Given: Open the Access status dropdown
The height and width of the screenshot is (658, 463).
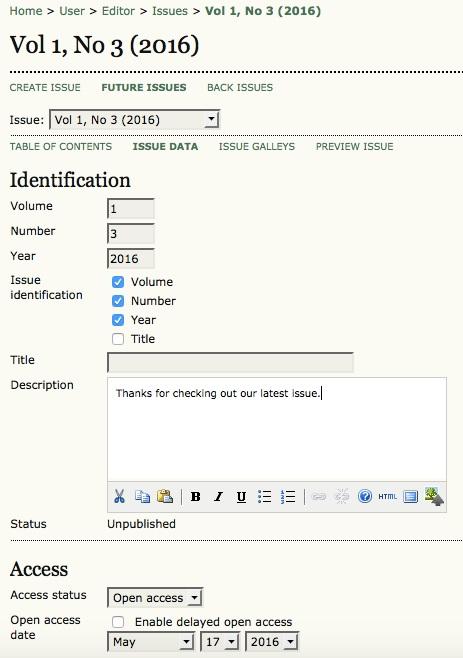Looking at the screenshot, I should 155,598.
